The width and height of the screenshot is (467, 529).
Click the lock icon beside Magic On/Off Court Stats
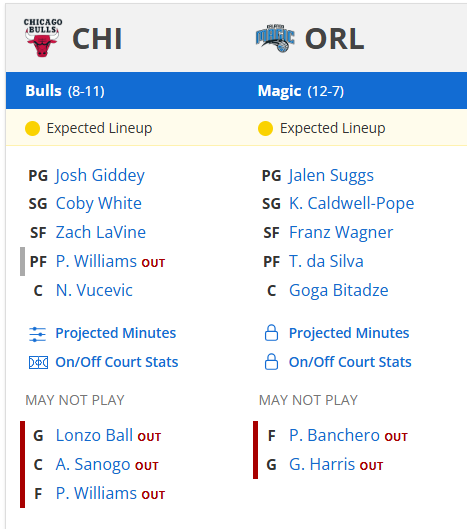(x=271, y=362)
